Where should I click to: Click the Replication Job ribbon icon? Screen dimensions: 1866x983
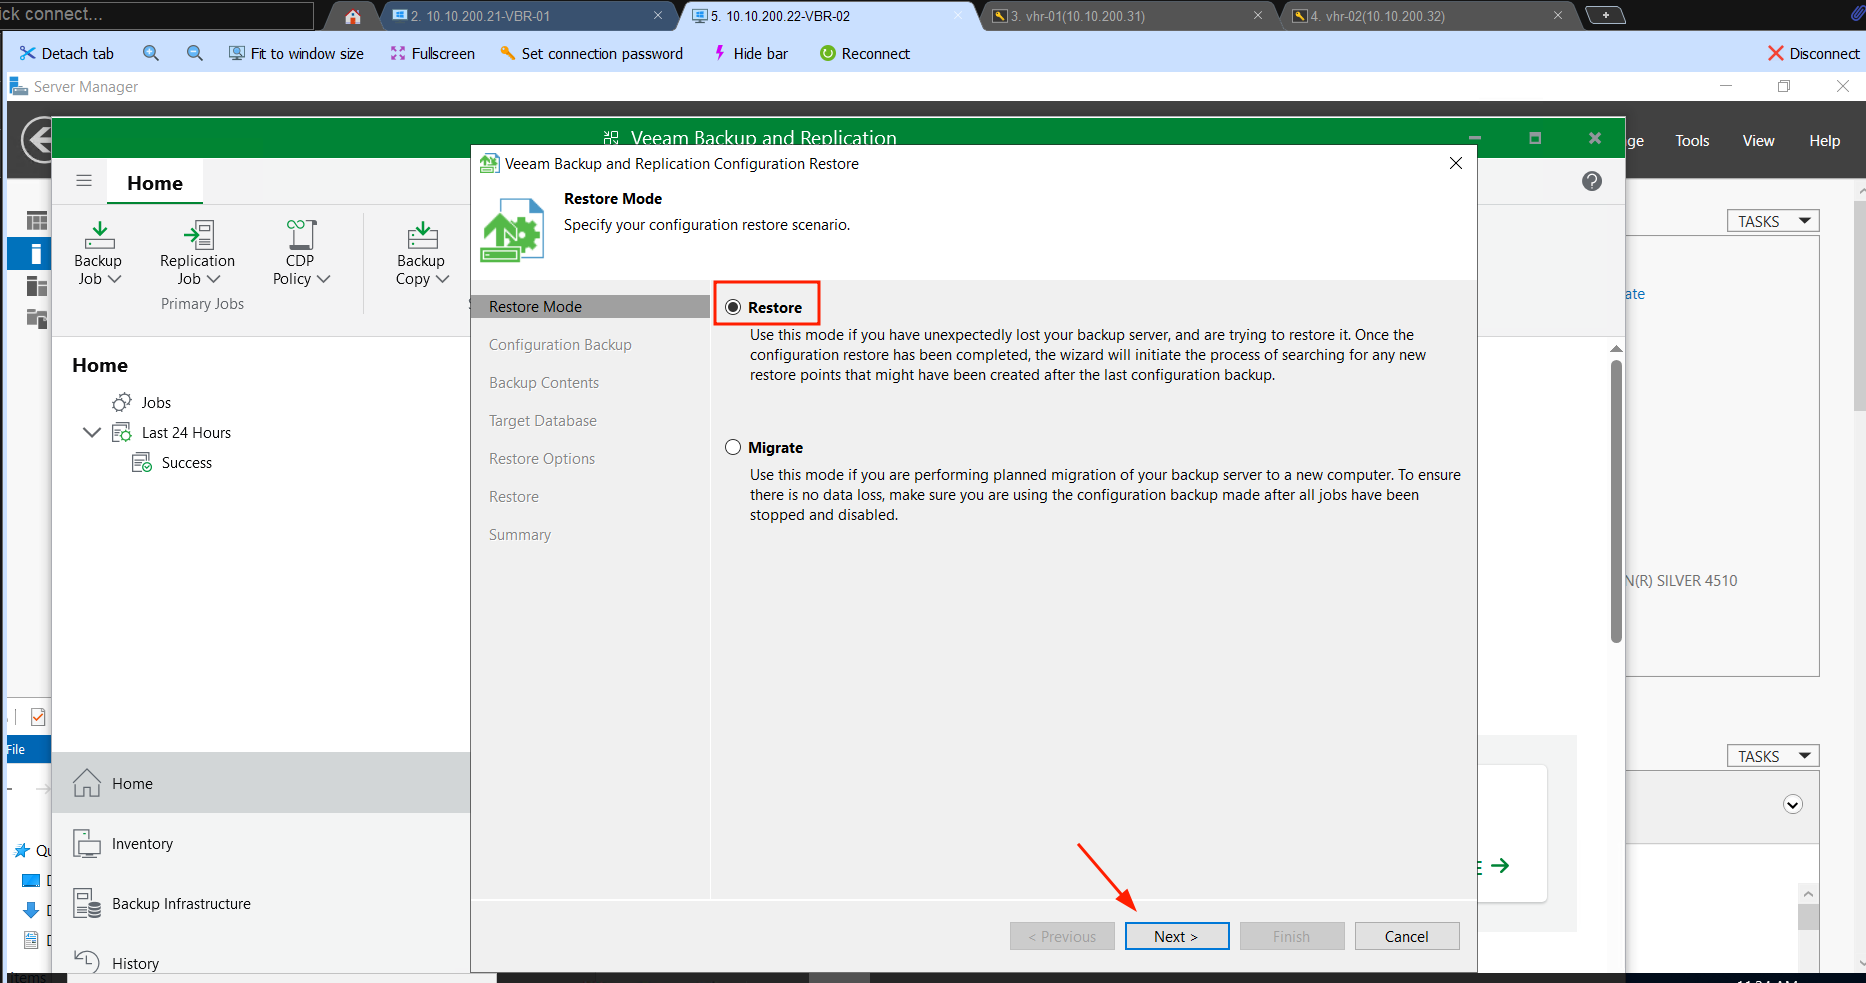[x=198, y=253]
